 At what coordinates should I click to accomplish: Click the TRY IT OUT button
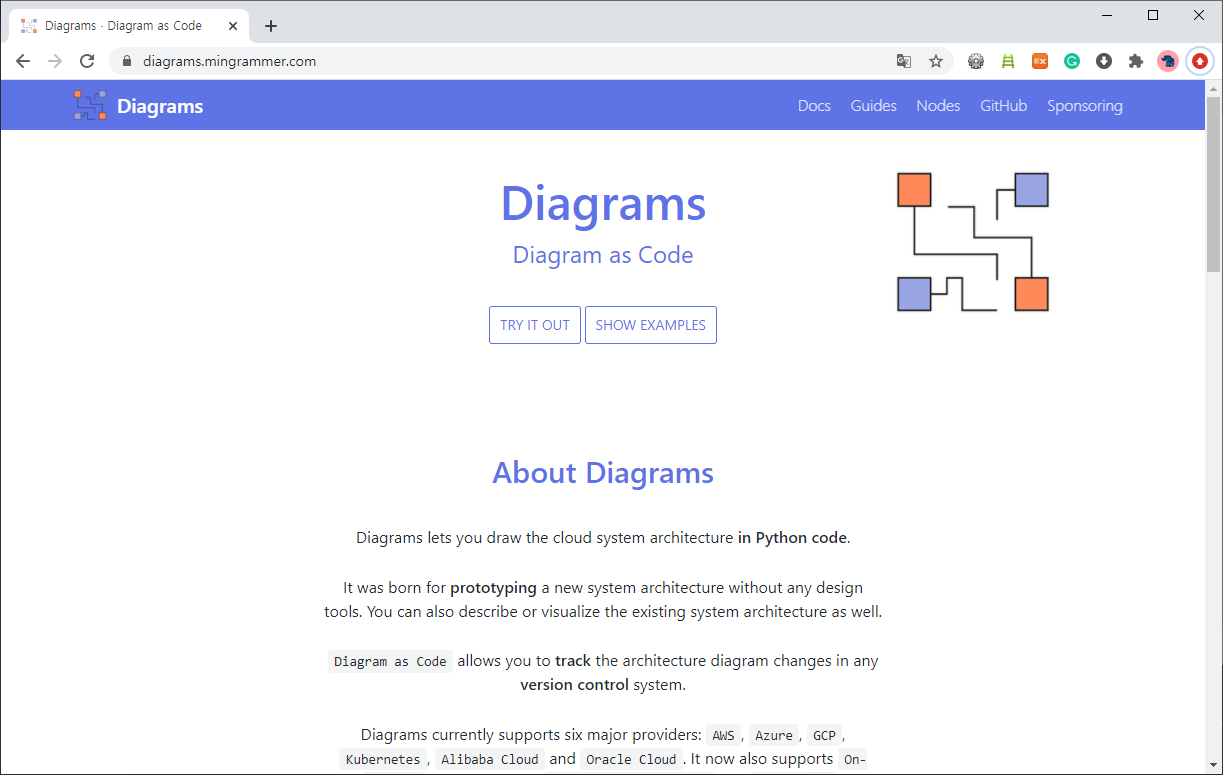coord(535,325)
